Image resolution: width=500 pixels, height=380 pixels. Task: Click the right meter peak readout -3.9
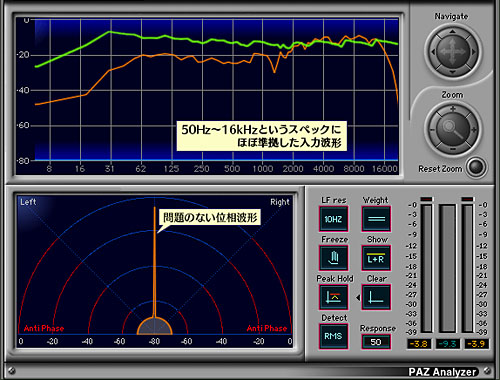click(477, 344)
